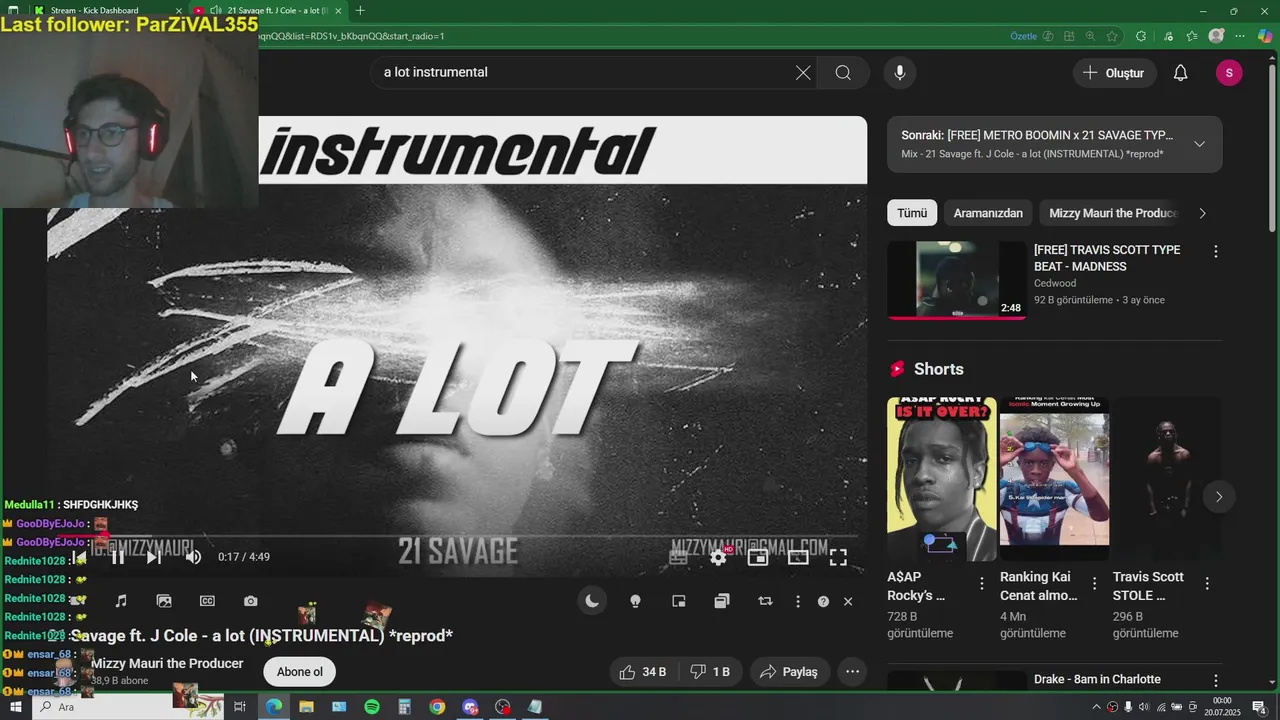Screen dimensions: 1280x720
Task: Open more actions ellipsis under video
Action: (x=852, y=672)
